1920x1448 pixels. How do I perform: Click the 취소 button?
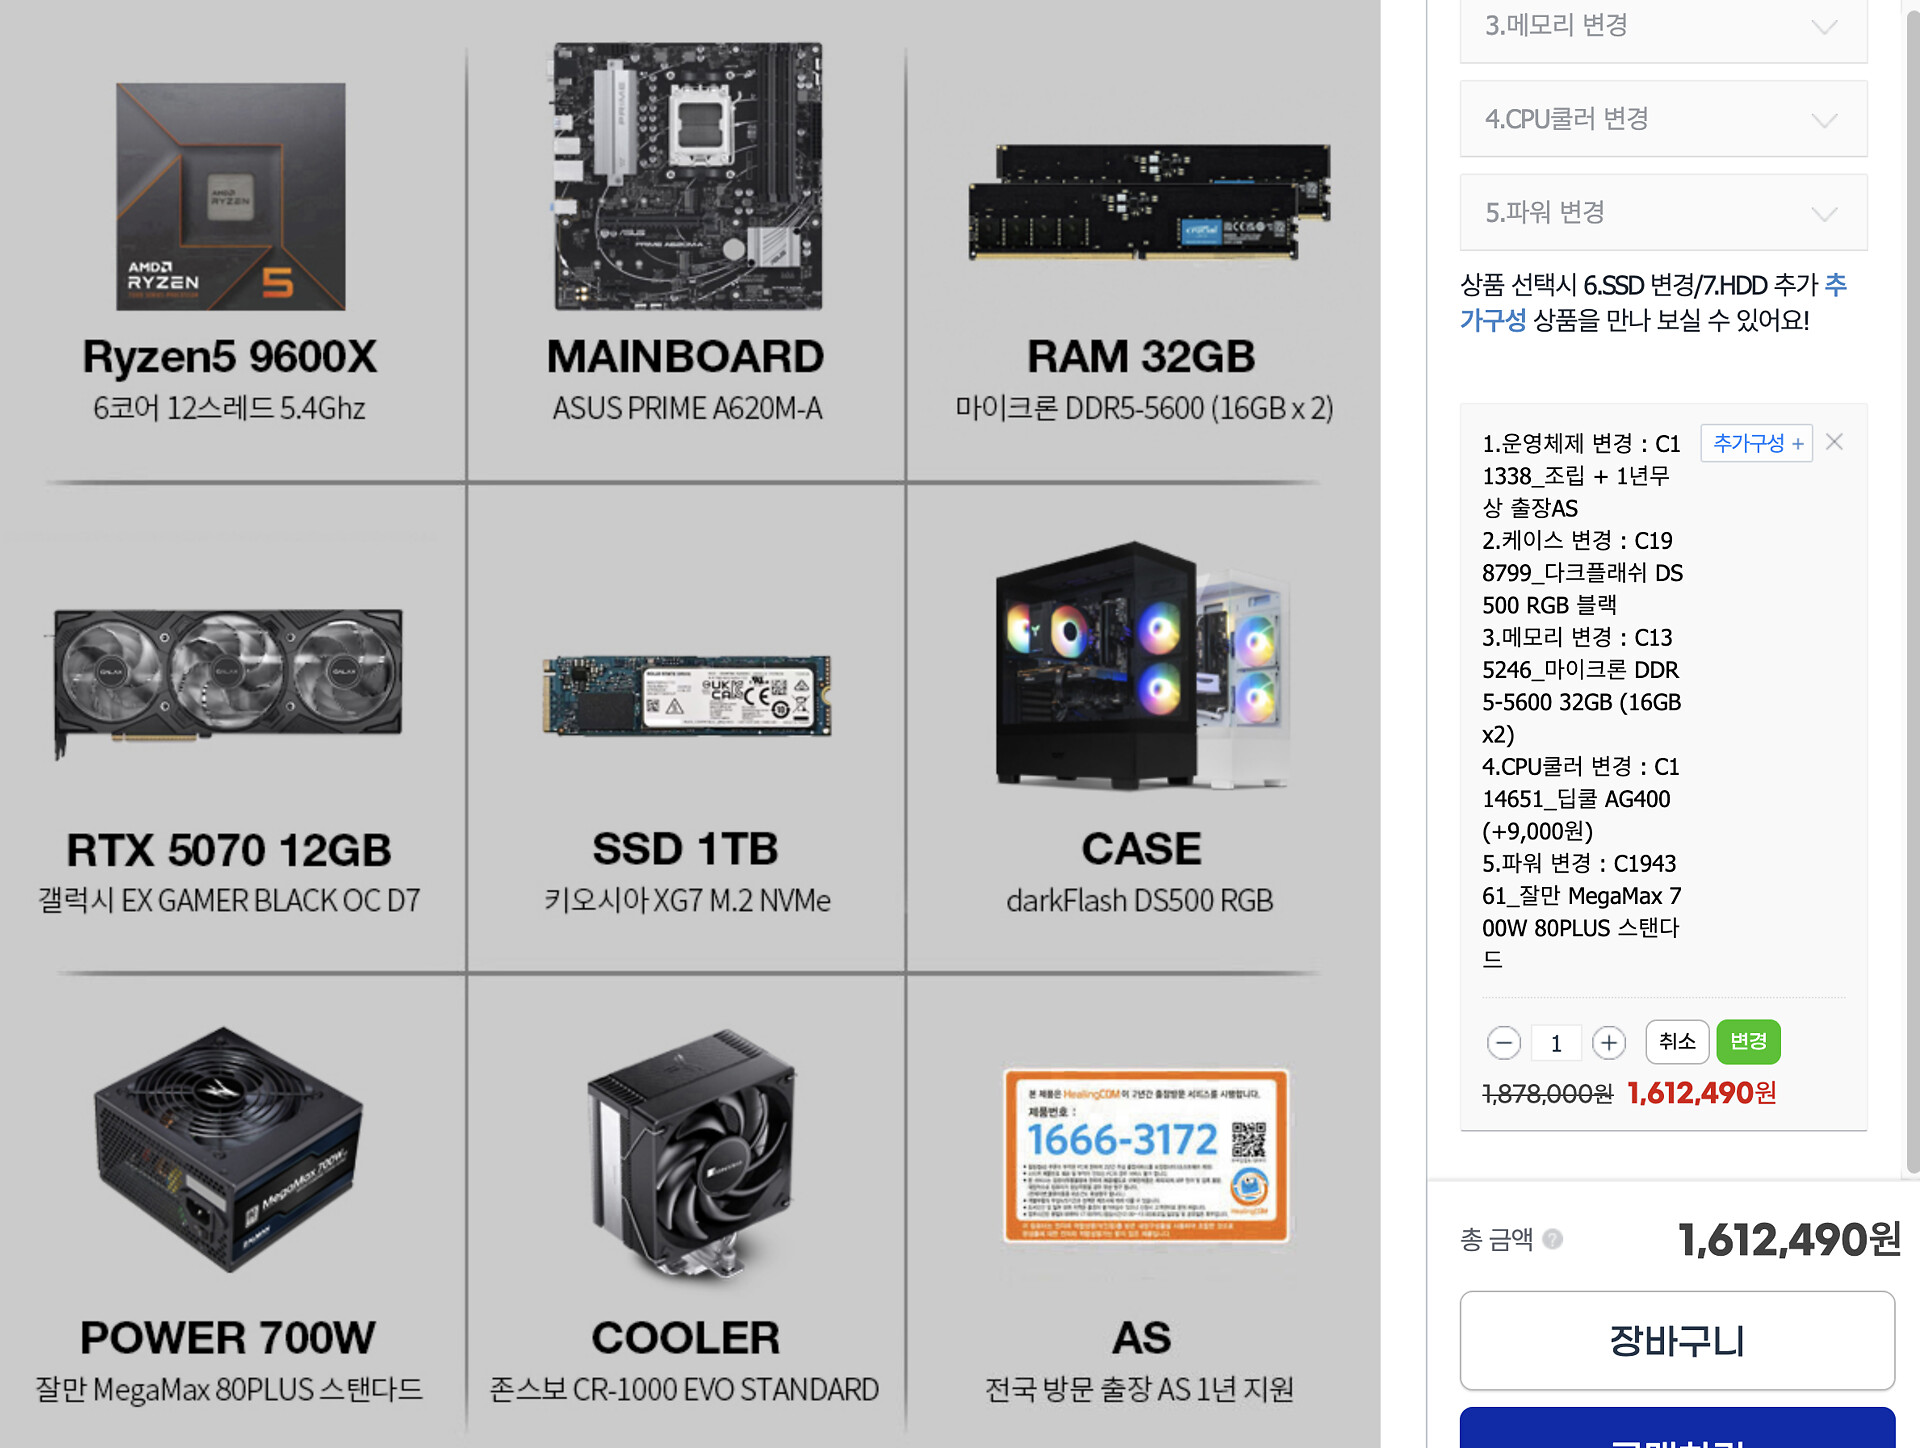coord(1677,1042)
